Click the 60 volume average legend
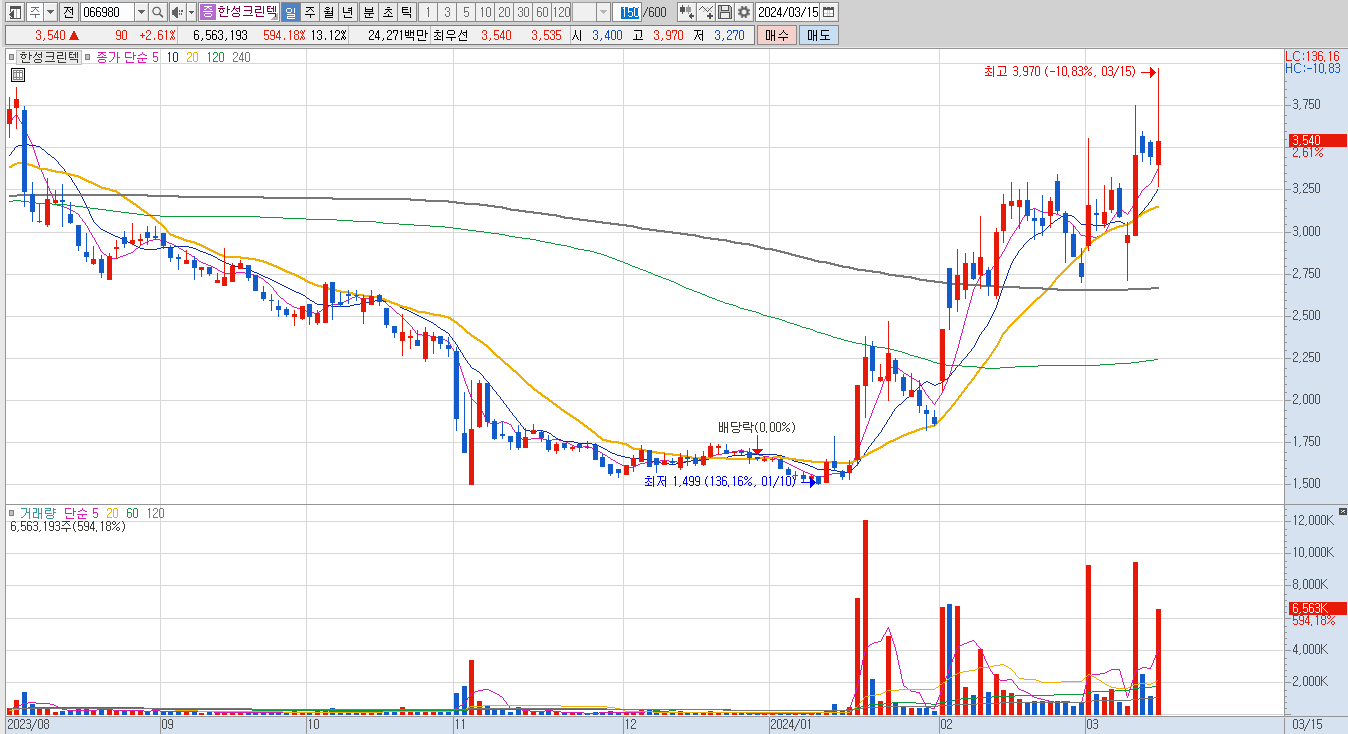The width and height of the screenshot is (1348, 734). point(132,513)
